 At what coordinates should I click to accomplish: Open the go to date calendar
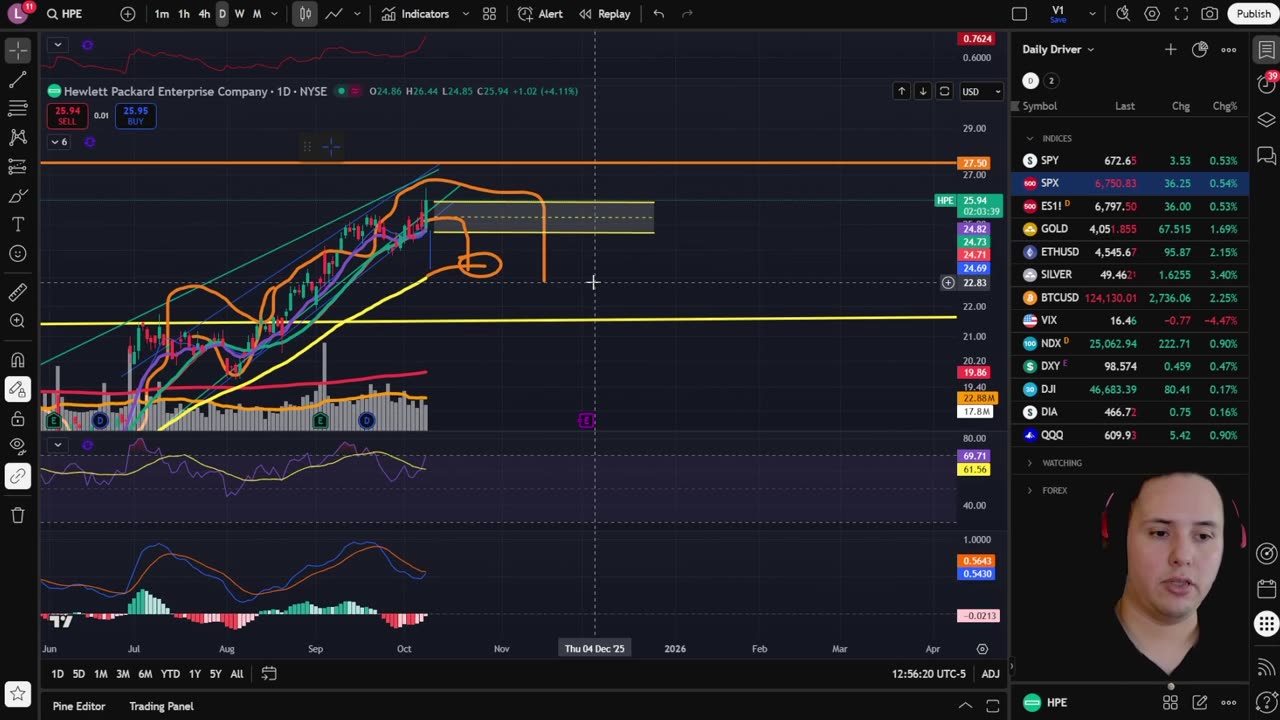click(x=269, y=674)
